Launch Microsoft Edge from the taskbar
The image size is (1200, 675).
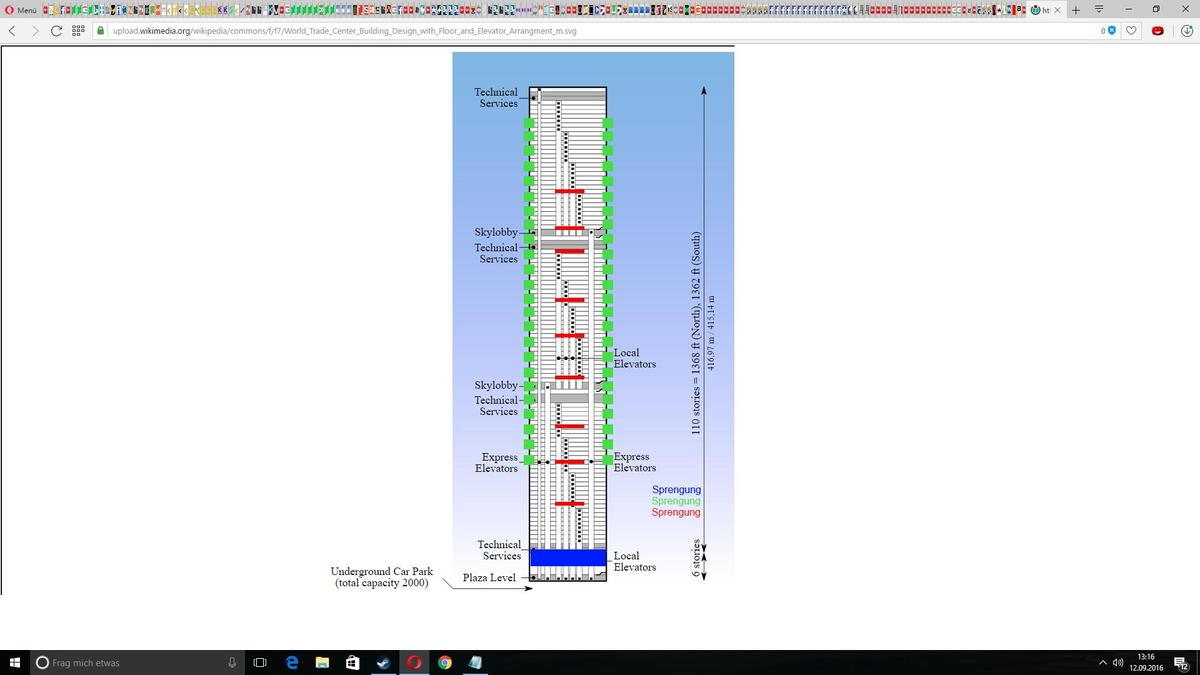[x=292, y=663]
